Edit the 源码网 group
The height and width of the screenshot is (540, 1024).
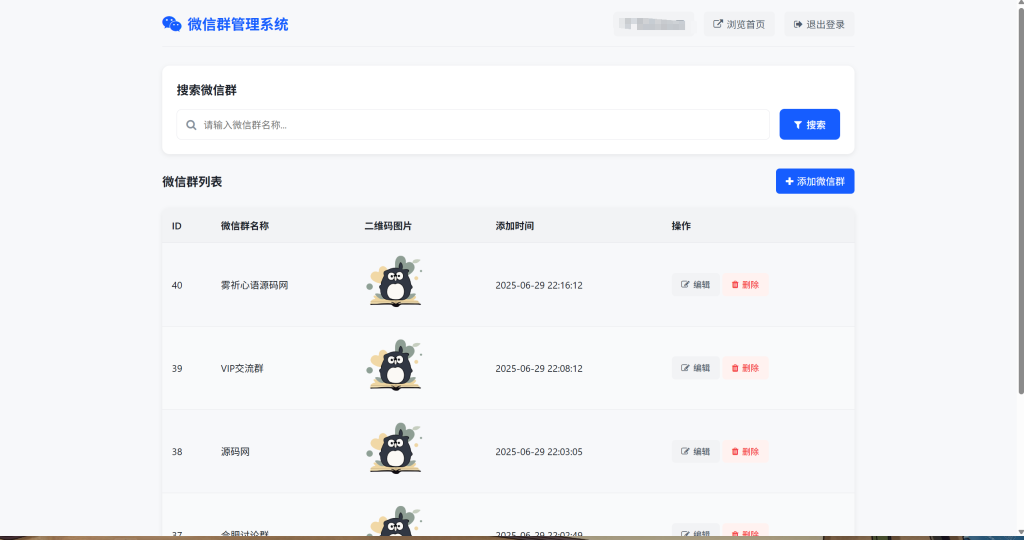[696, 451]
